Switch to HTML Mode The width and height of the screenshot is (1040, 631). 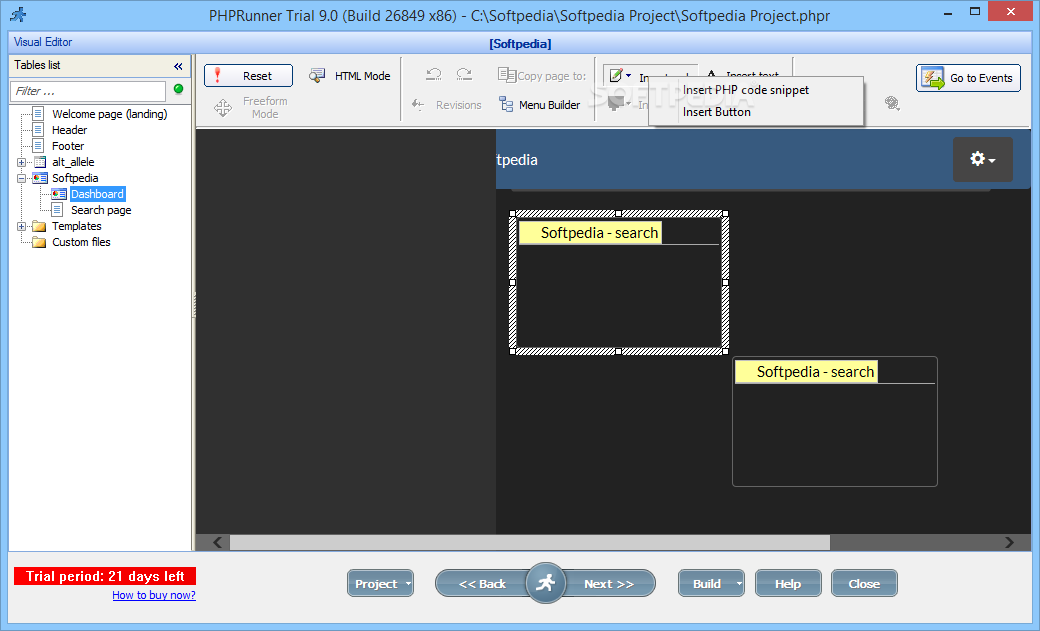350,76
